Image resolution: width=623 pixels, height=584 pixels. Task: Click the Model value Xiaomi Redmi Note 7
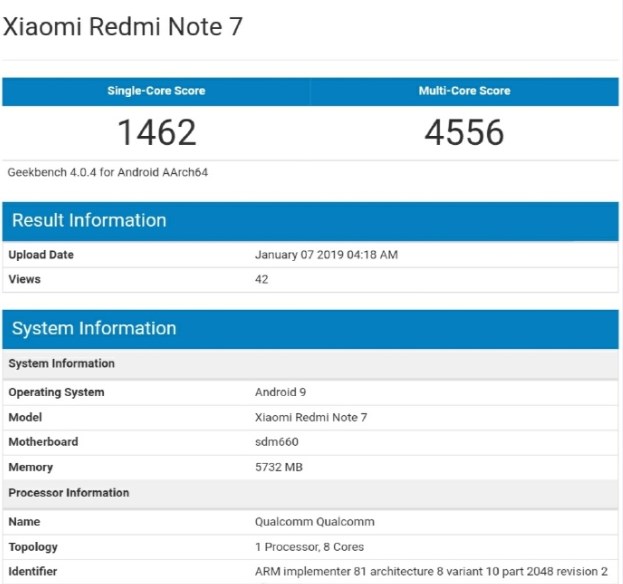[x=311, y=417]
